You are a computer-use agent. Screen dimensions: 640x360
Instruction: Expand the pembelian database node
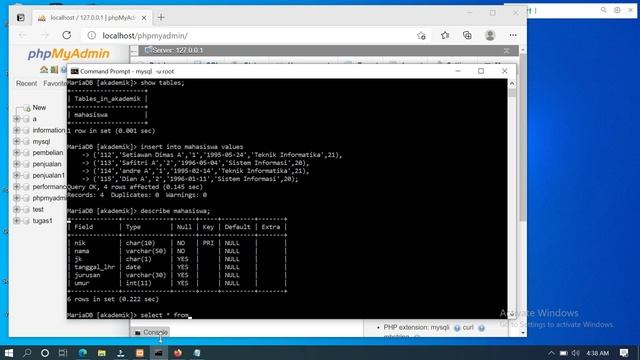point(17,153)
